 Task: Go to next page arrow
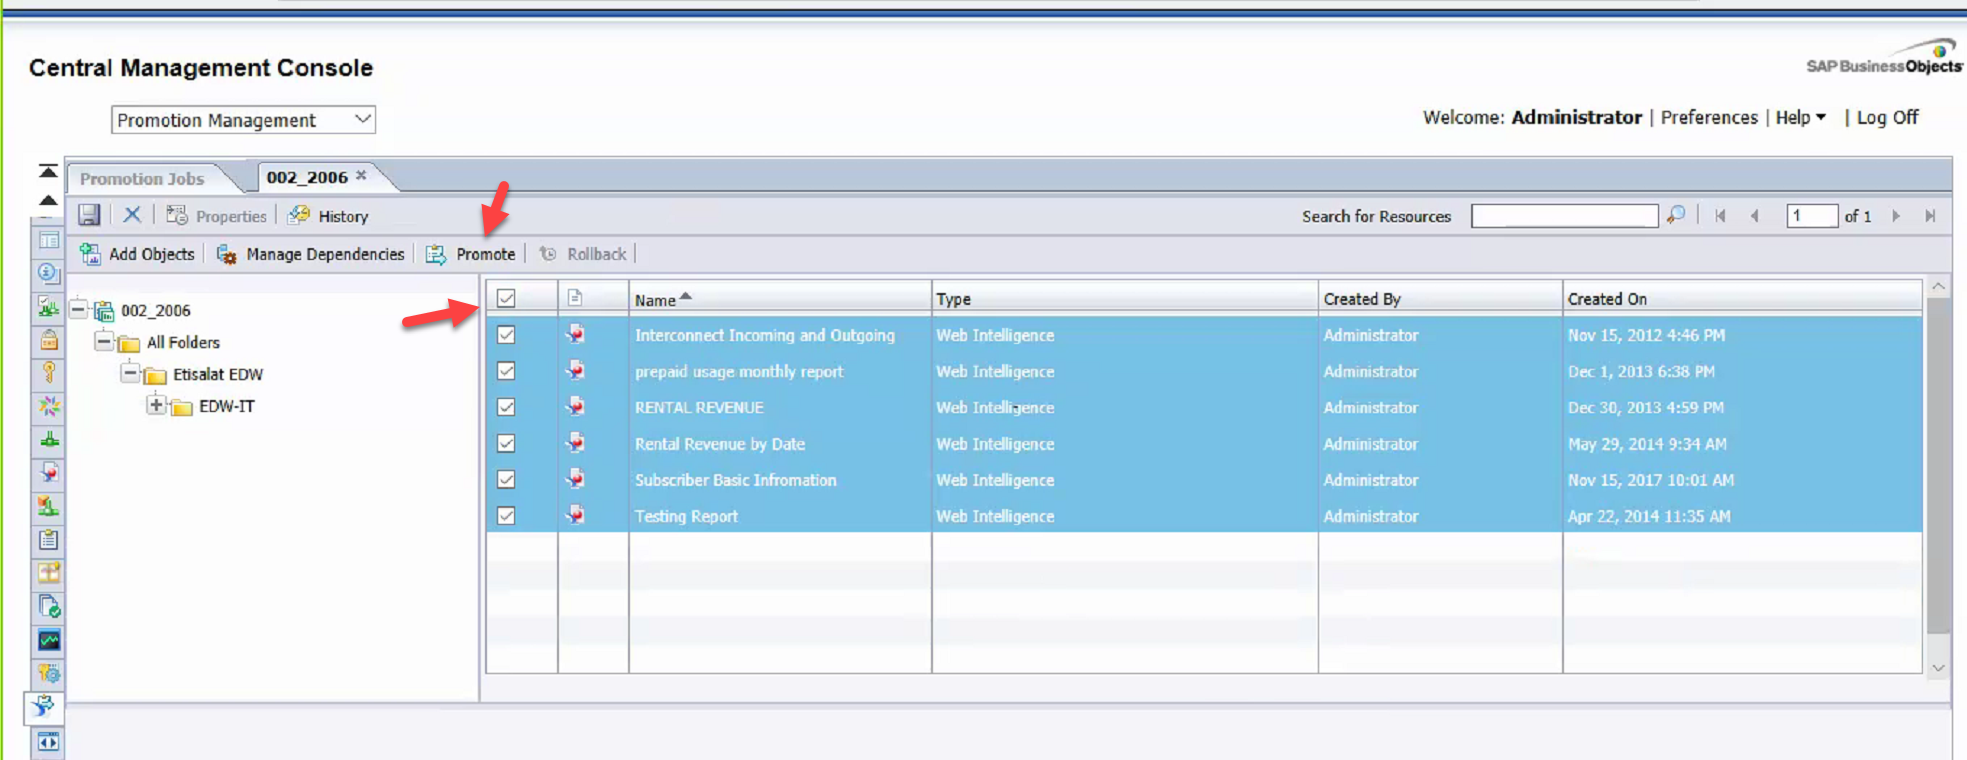(x=1896, y=216)
